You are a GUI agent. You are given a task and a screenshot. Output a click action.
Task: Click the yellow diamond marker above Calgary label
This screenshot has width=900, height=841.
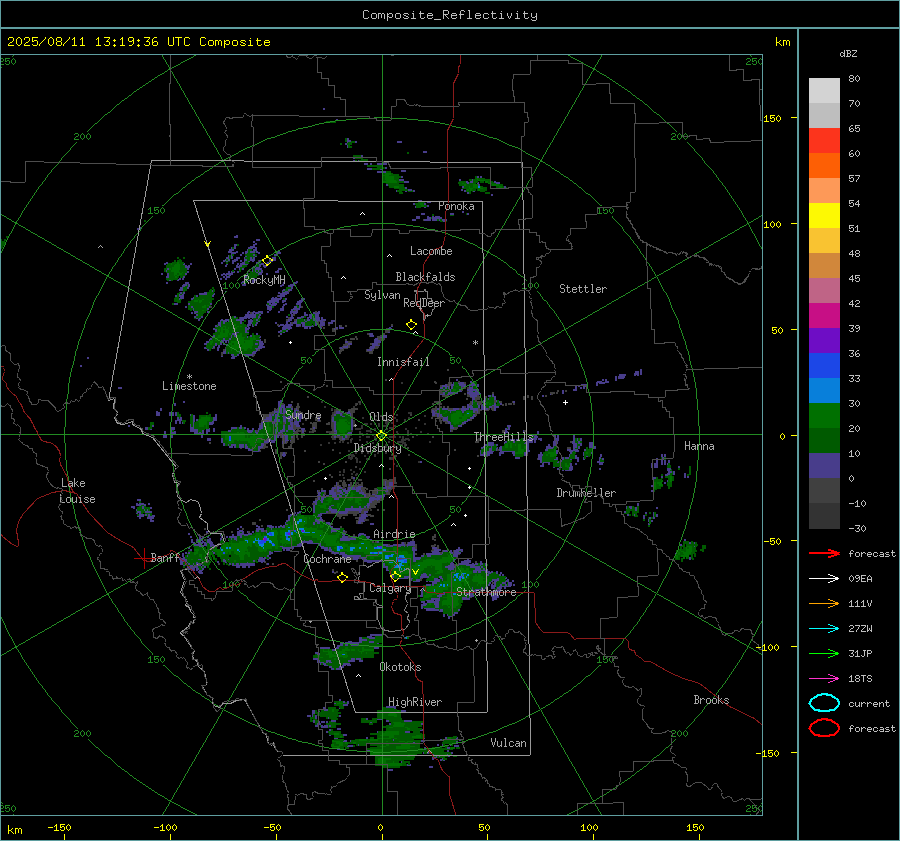[395, 576]
